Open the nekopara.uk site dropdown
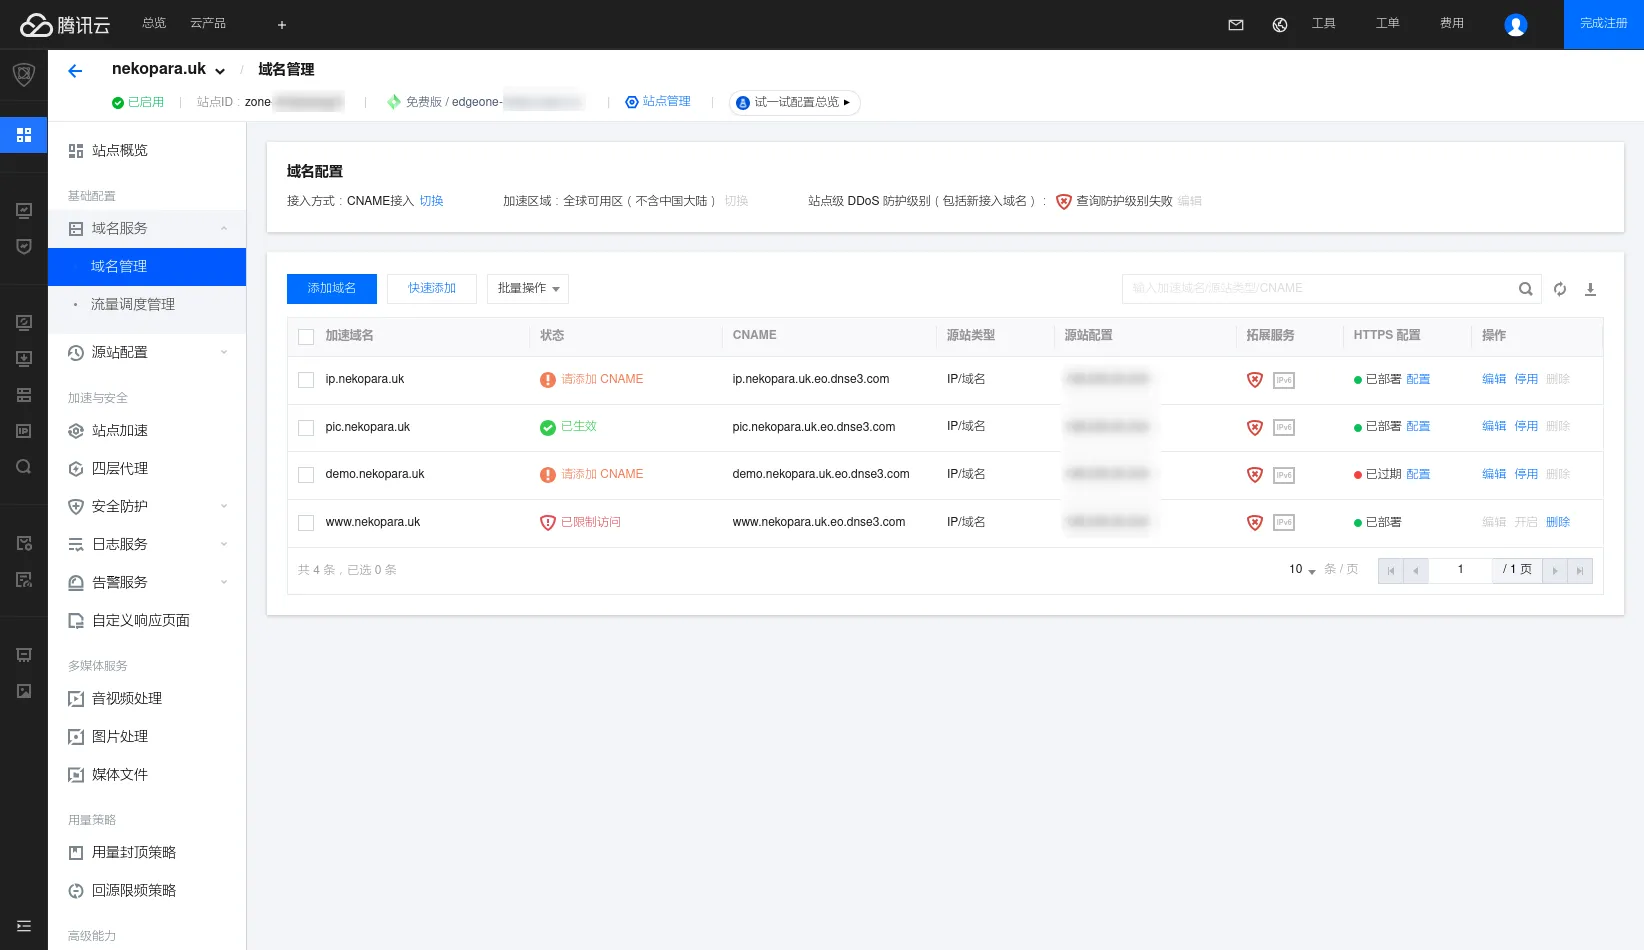1644x950 pixels. [169, 69]
